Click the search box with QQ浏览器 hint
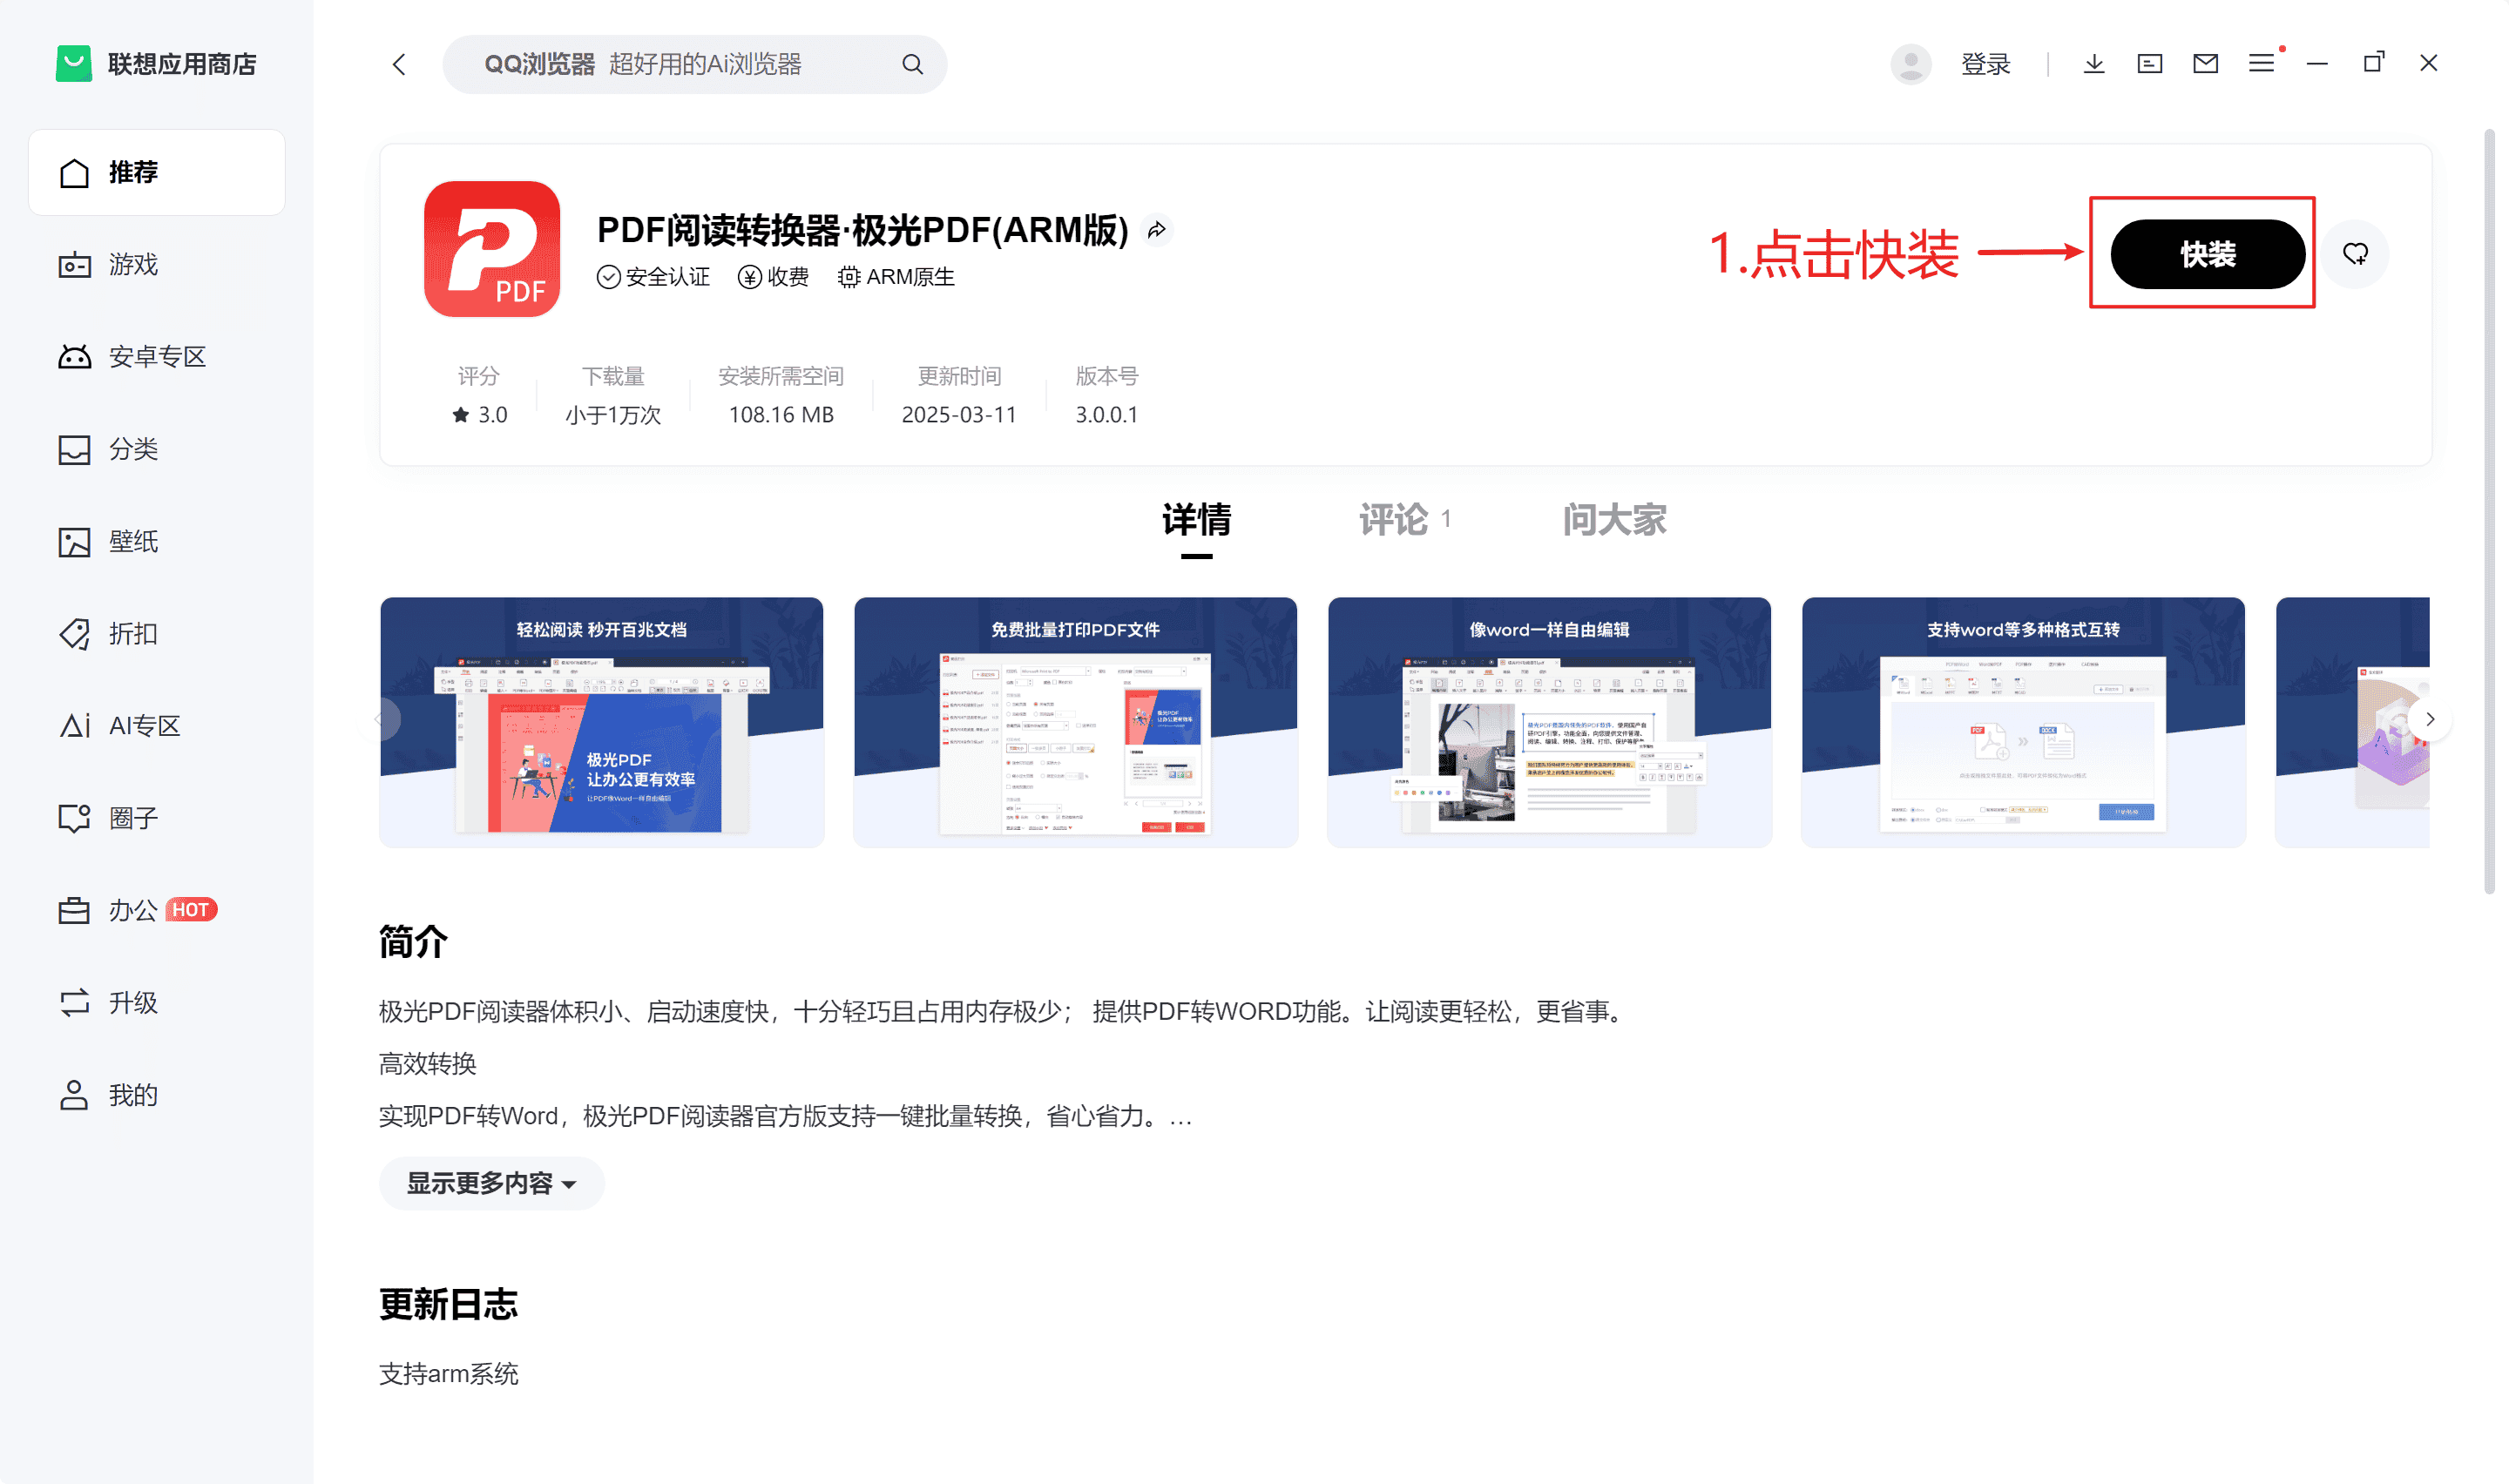 (694, 65)
